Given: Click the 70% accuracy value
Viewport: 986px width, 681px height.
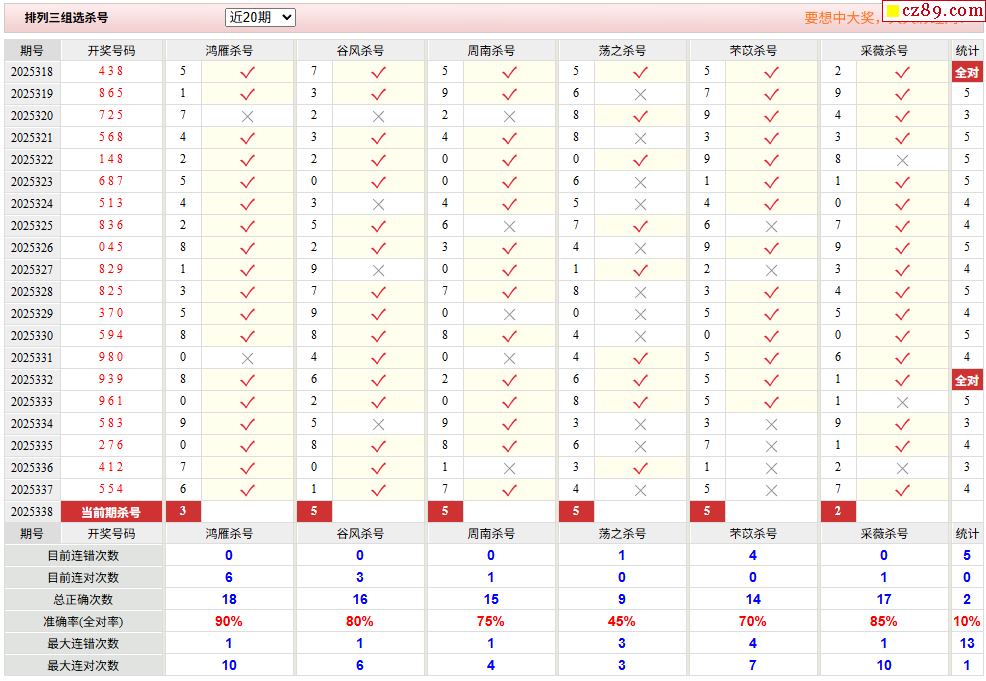Looking at the screenshot, I should [753, 621].
